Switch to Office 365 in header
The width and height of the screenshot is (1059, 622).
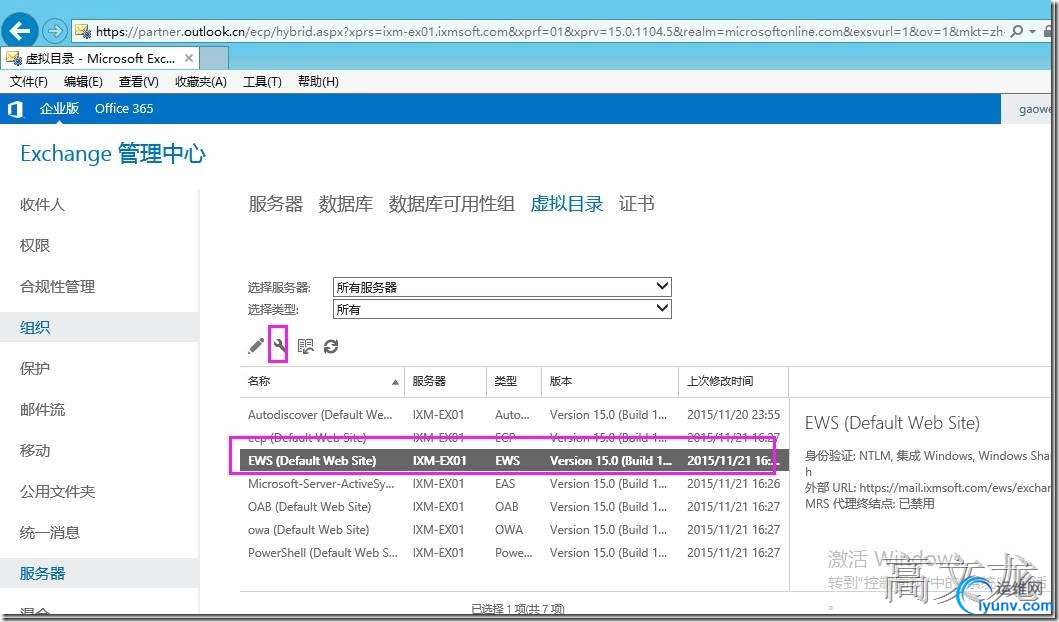(x=124, y=109)
